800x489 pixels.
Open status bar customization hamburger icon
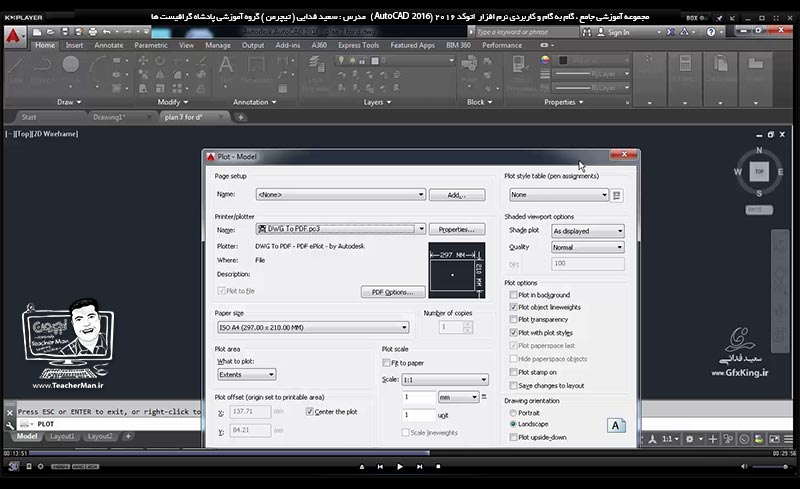789,439
